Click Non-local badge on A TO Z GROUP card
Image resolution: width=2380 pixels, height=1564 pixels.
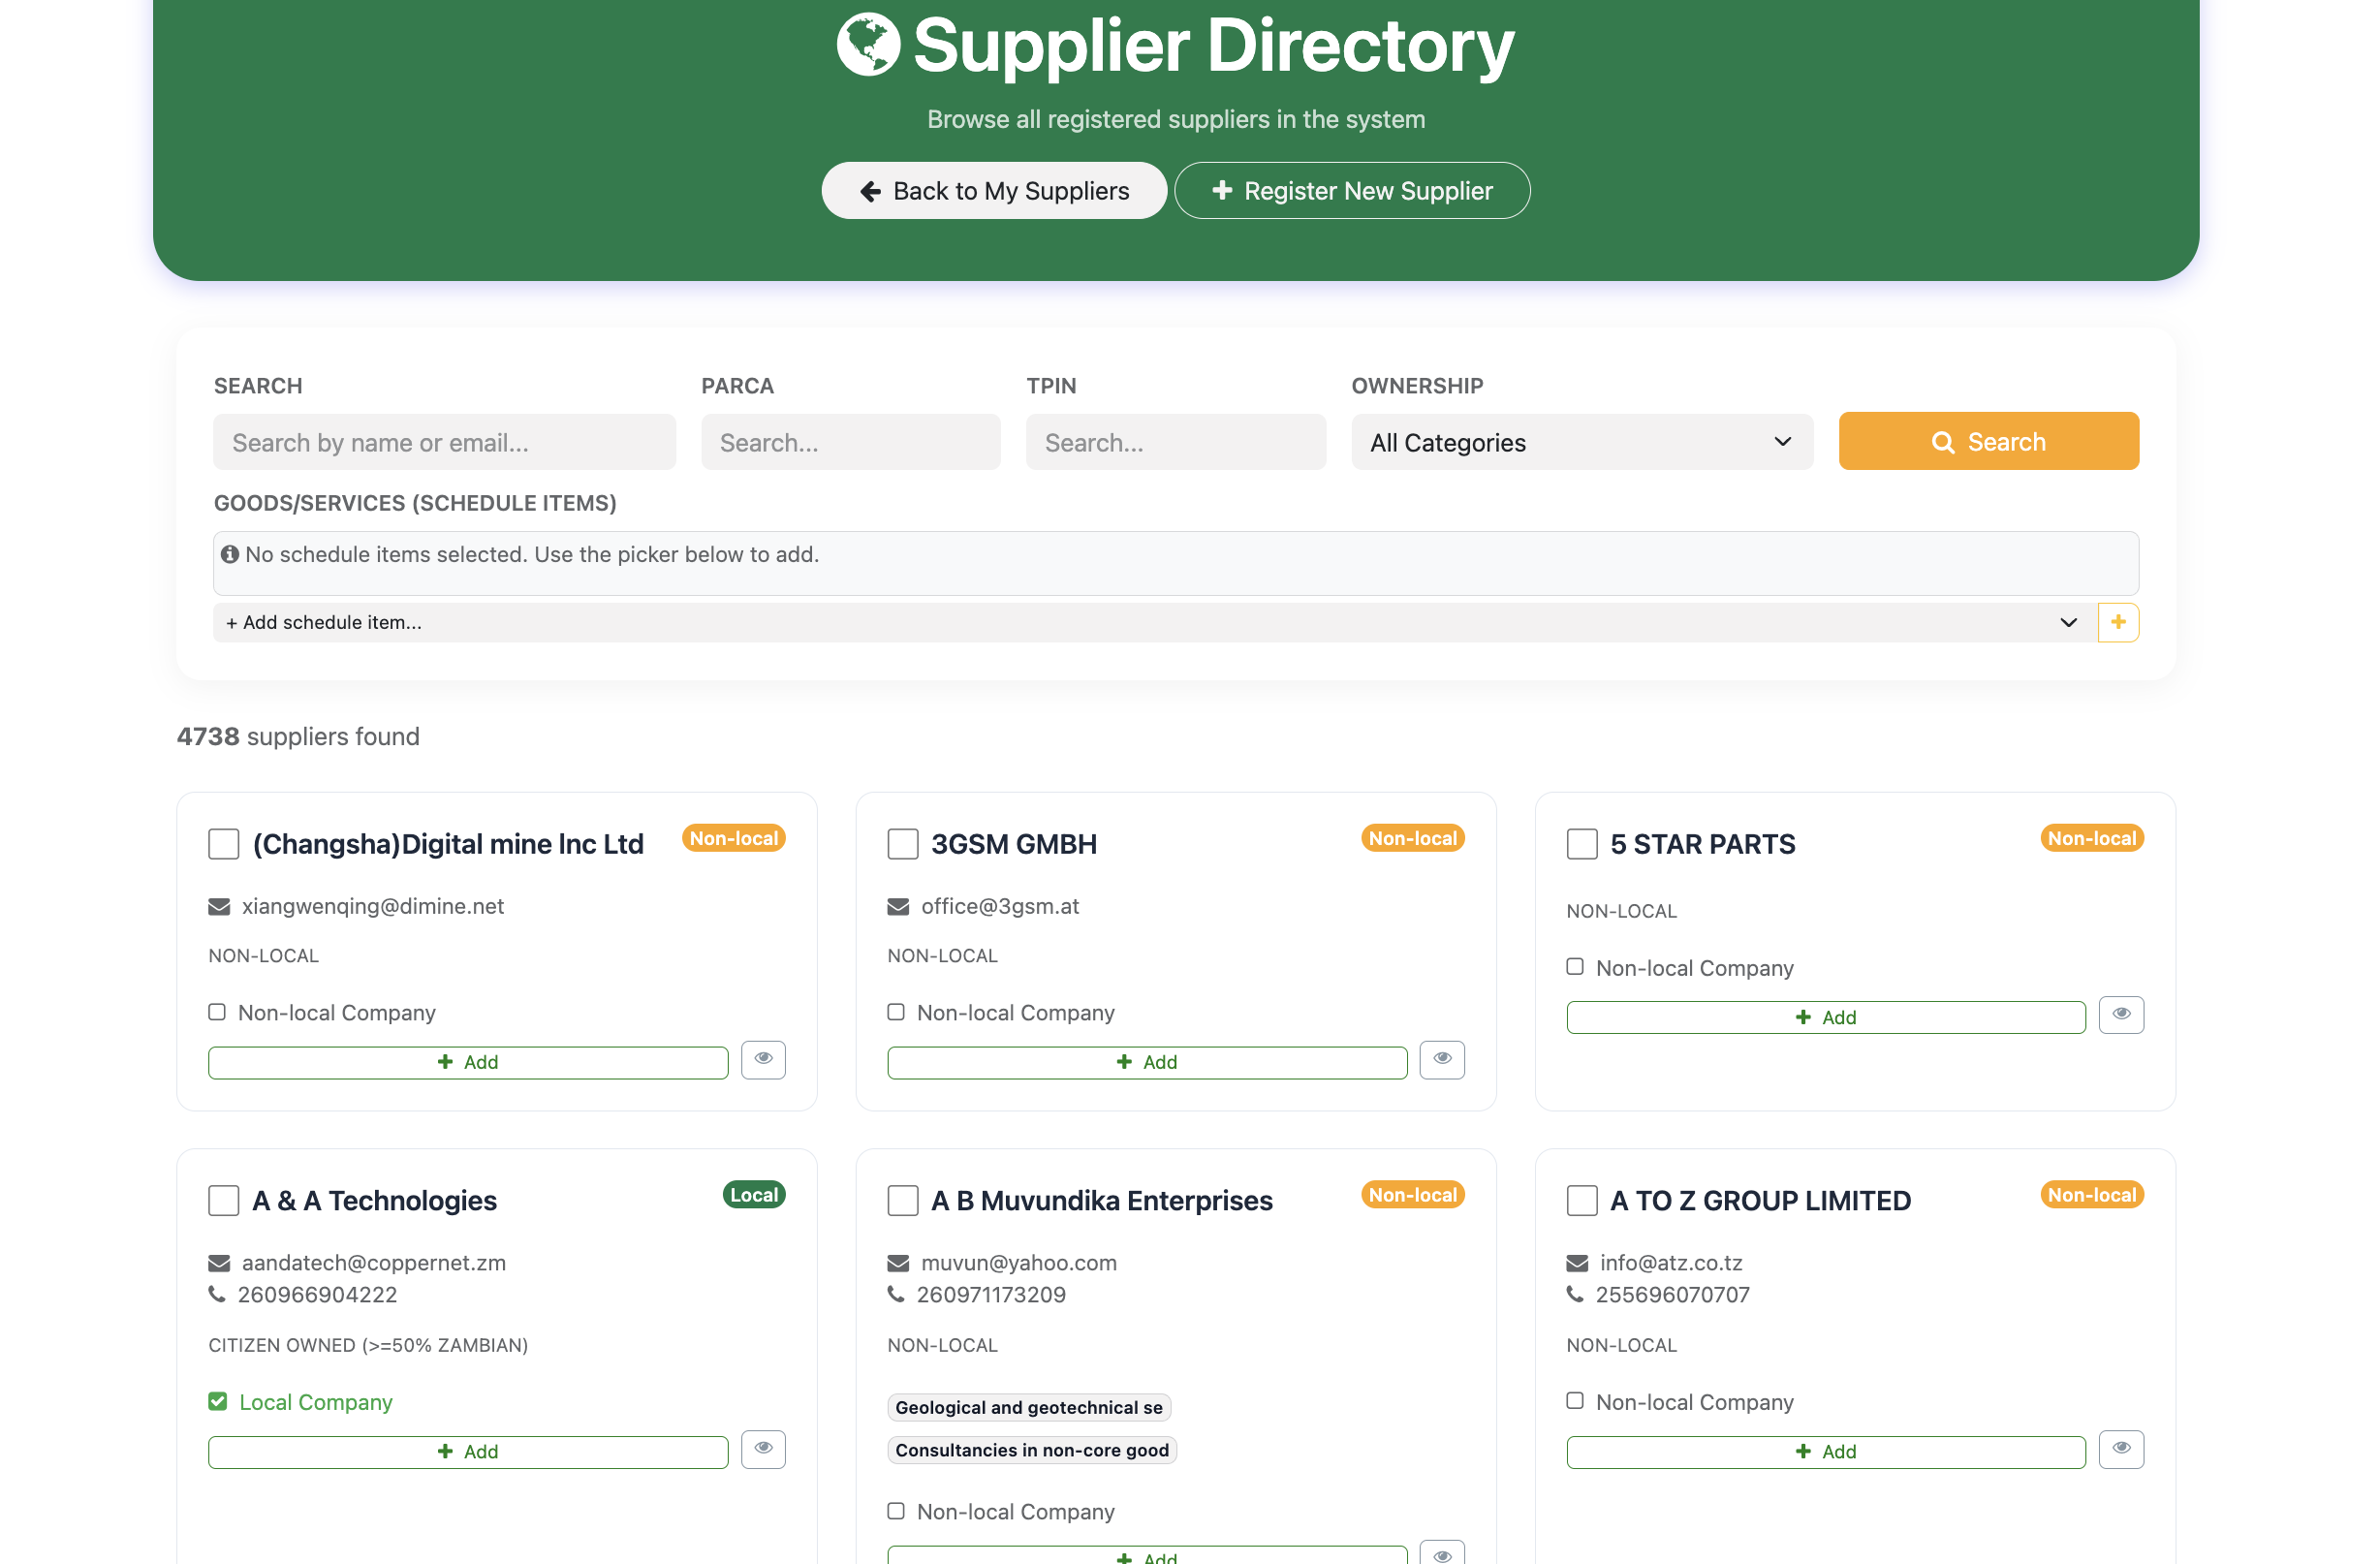pyautogui.click(x=2092, y=1194)
